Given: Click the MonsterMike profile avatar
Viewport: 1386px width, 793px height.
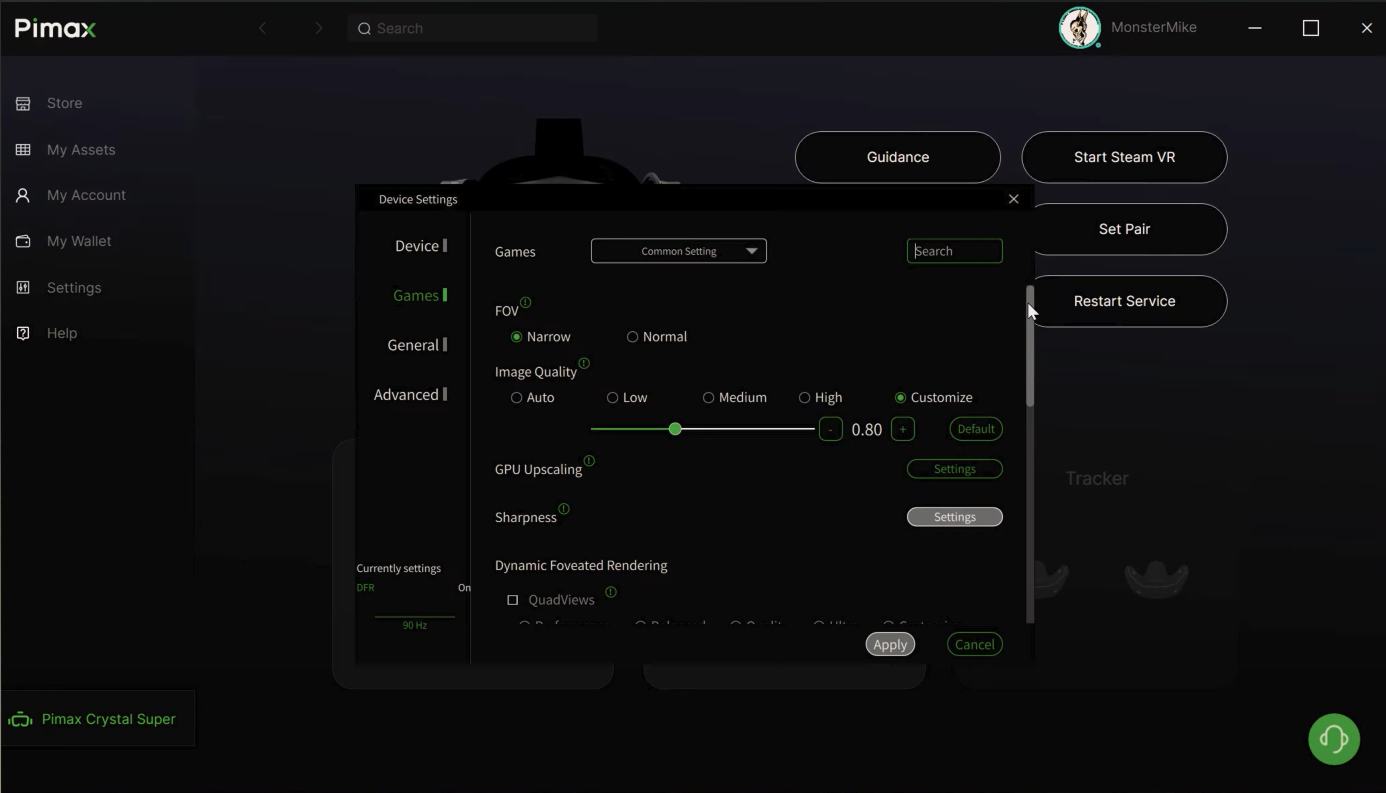Looking at the screenshot, I should [1079, 28].
